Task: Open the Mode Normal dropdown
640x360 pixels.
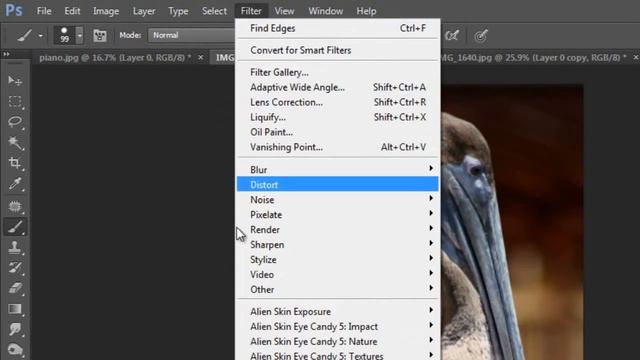Action: 192,36
